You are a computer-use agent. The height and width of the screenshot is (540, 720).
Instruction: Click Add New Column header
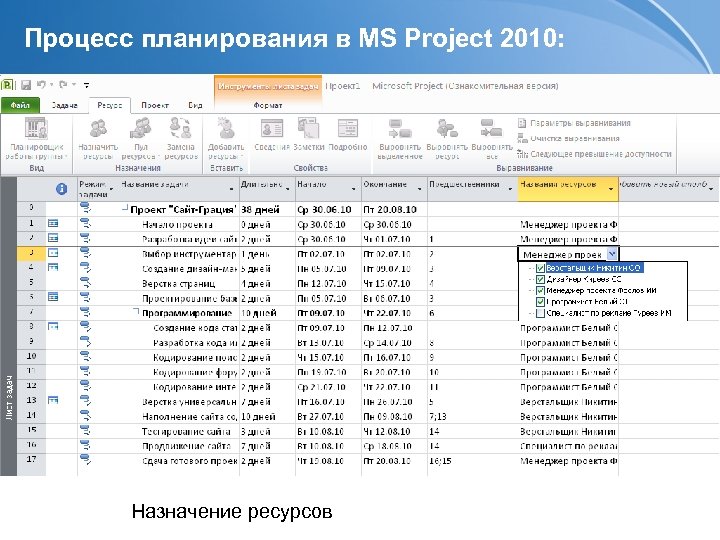(669, 189)
